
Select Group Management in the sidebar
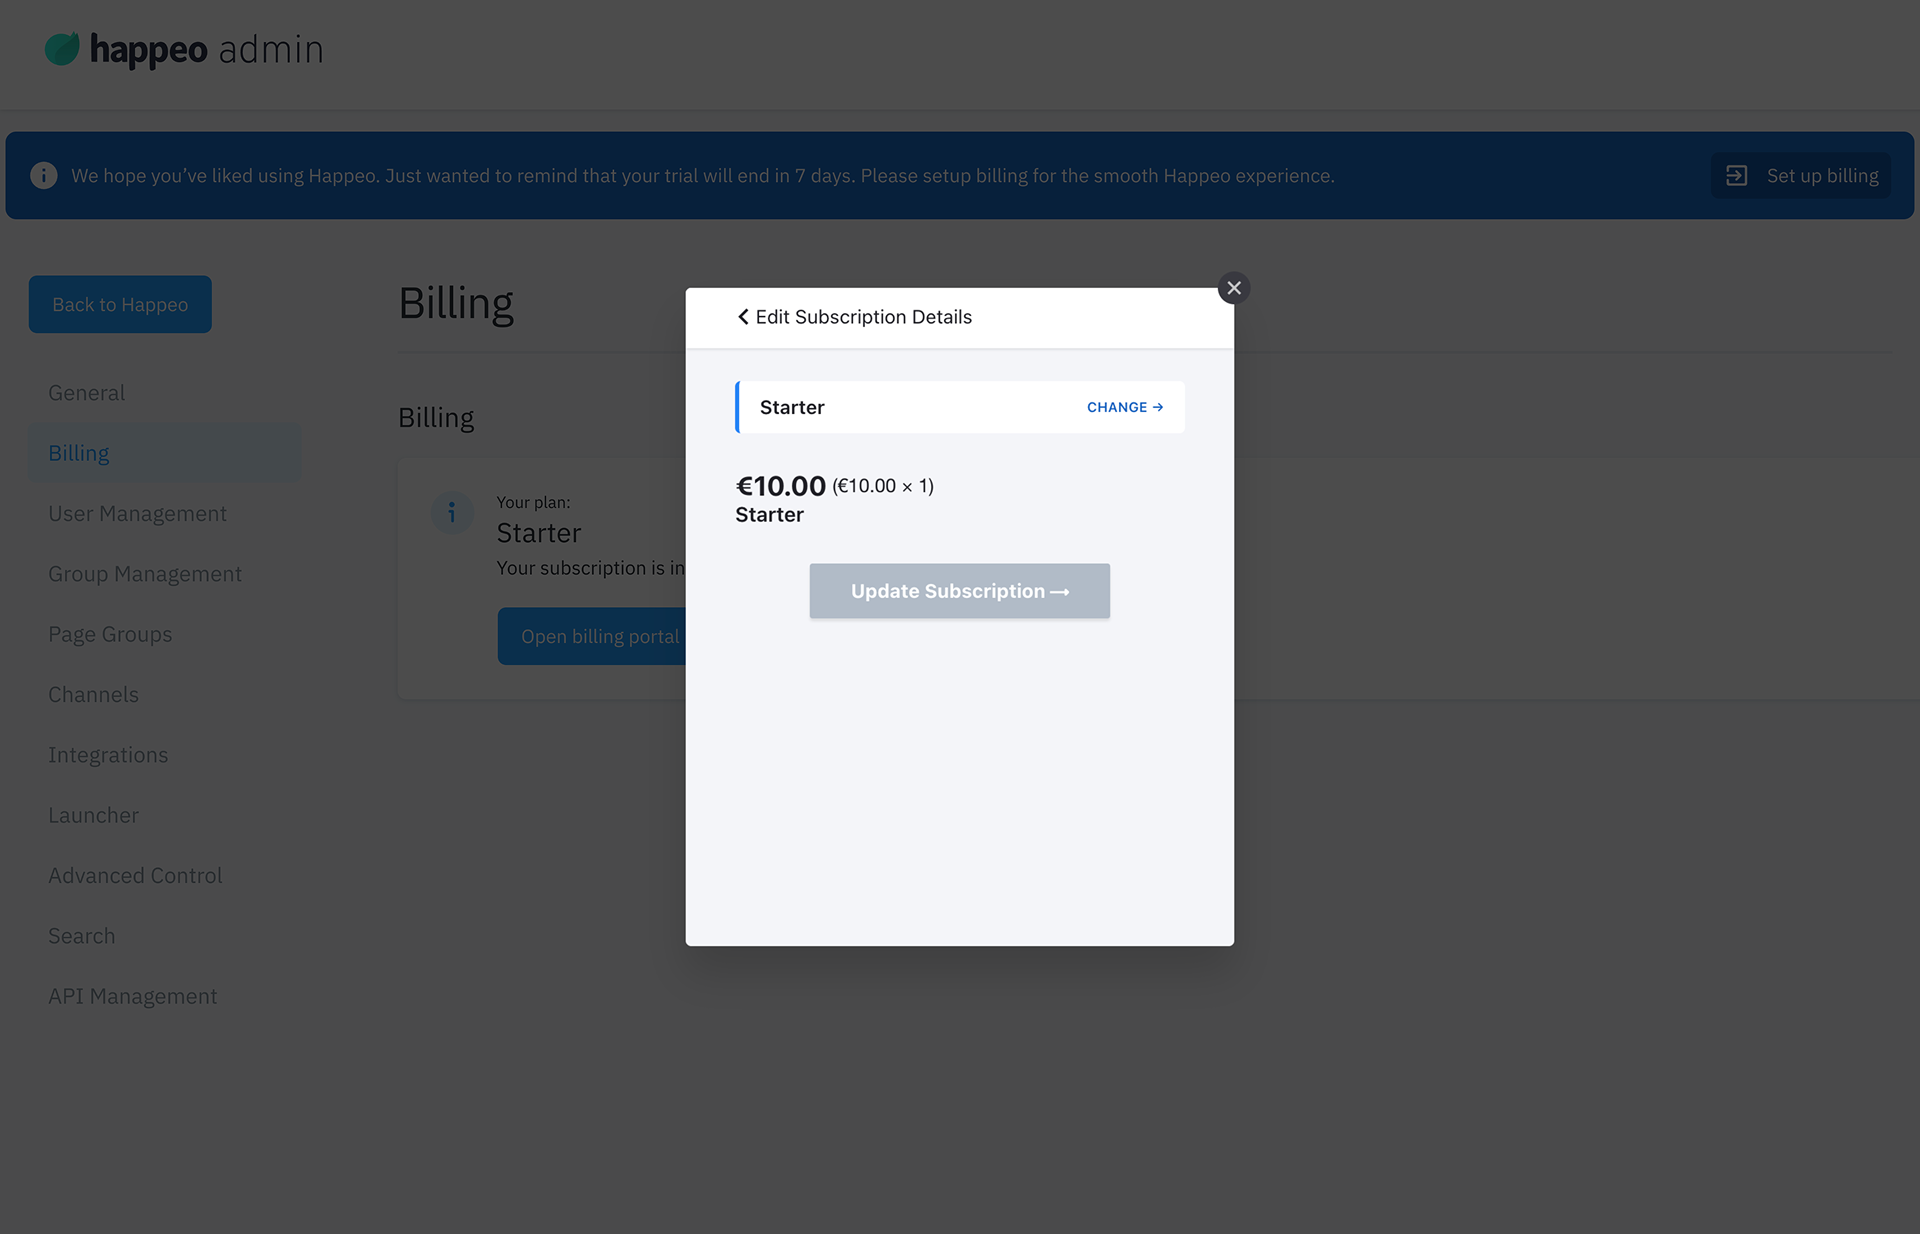pyautogui.click(x=144, y=573)
